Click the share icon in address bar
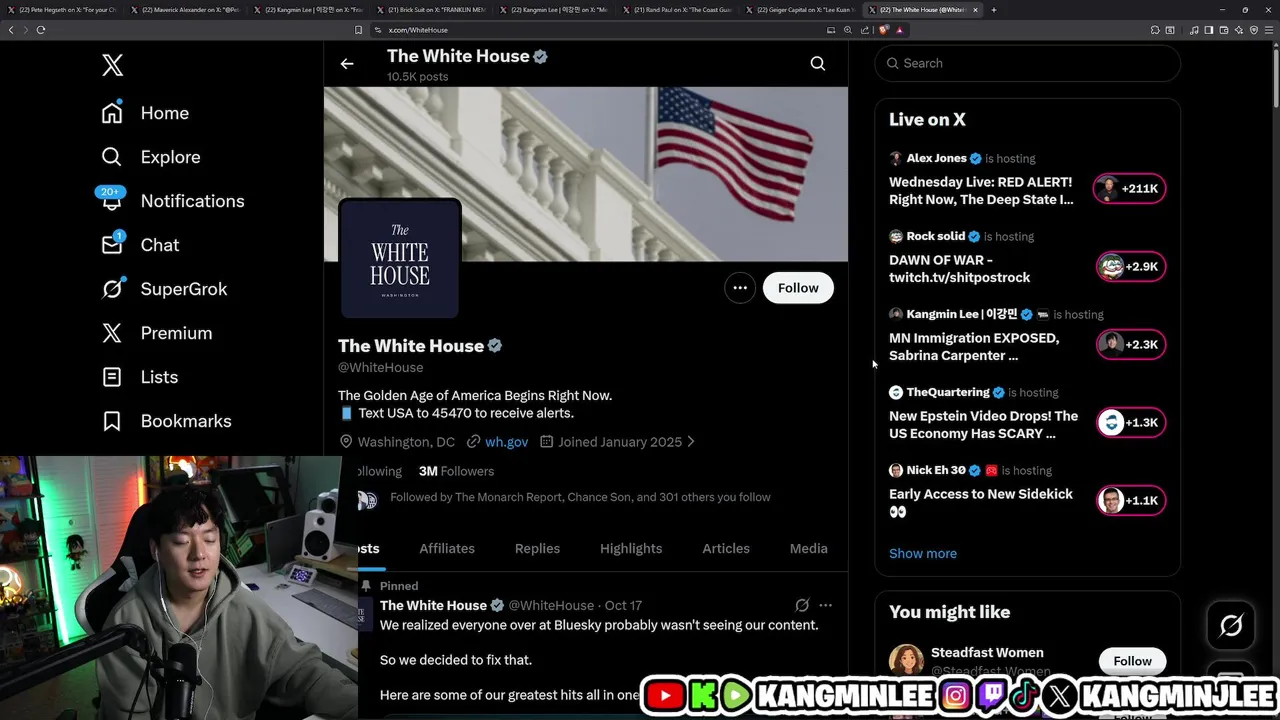Viewport: 1280px width, 720px height. point(864,30)
